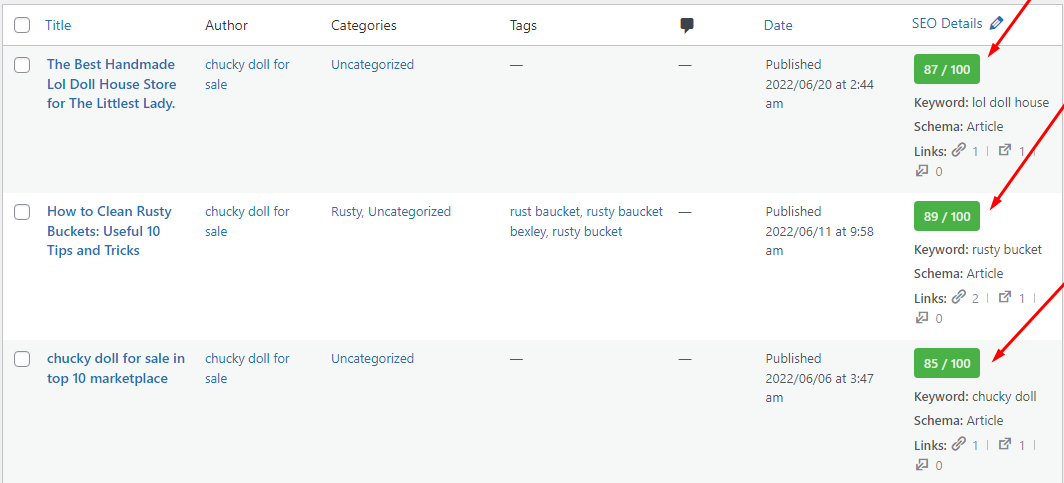The height and width of the screenshot is (483, 1064).
Task: Sort posts by Title column header
Action: [58, 25]
